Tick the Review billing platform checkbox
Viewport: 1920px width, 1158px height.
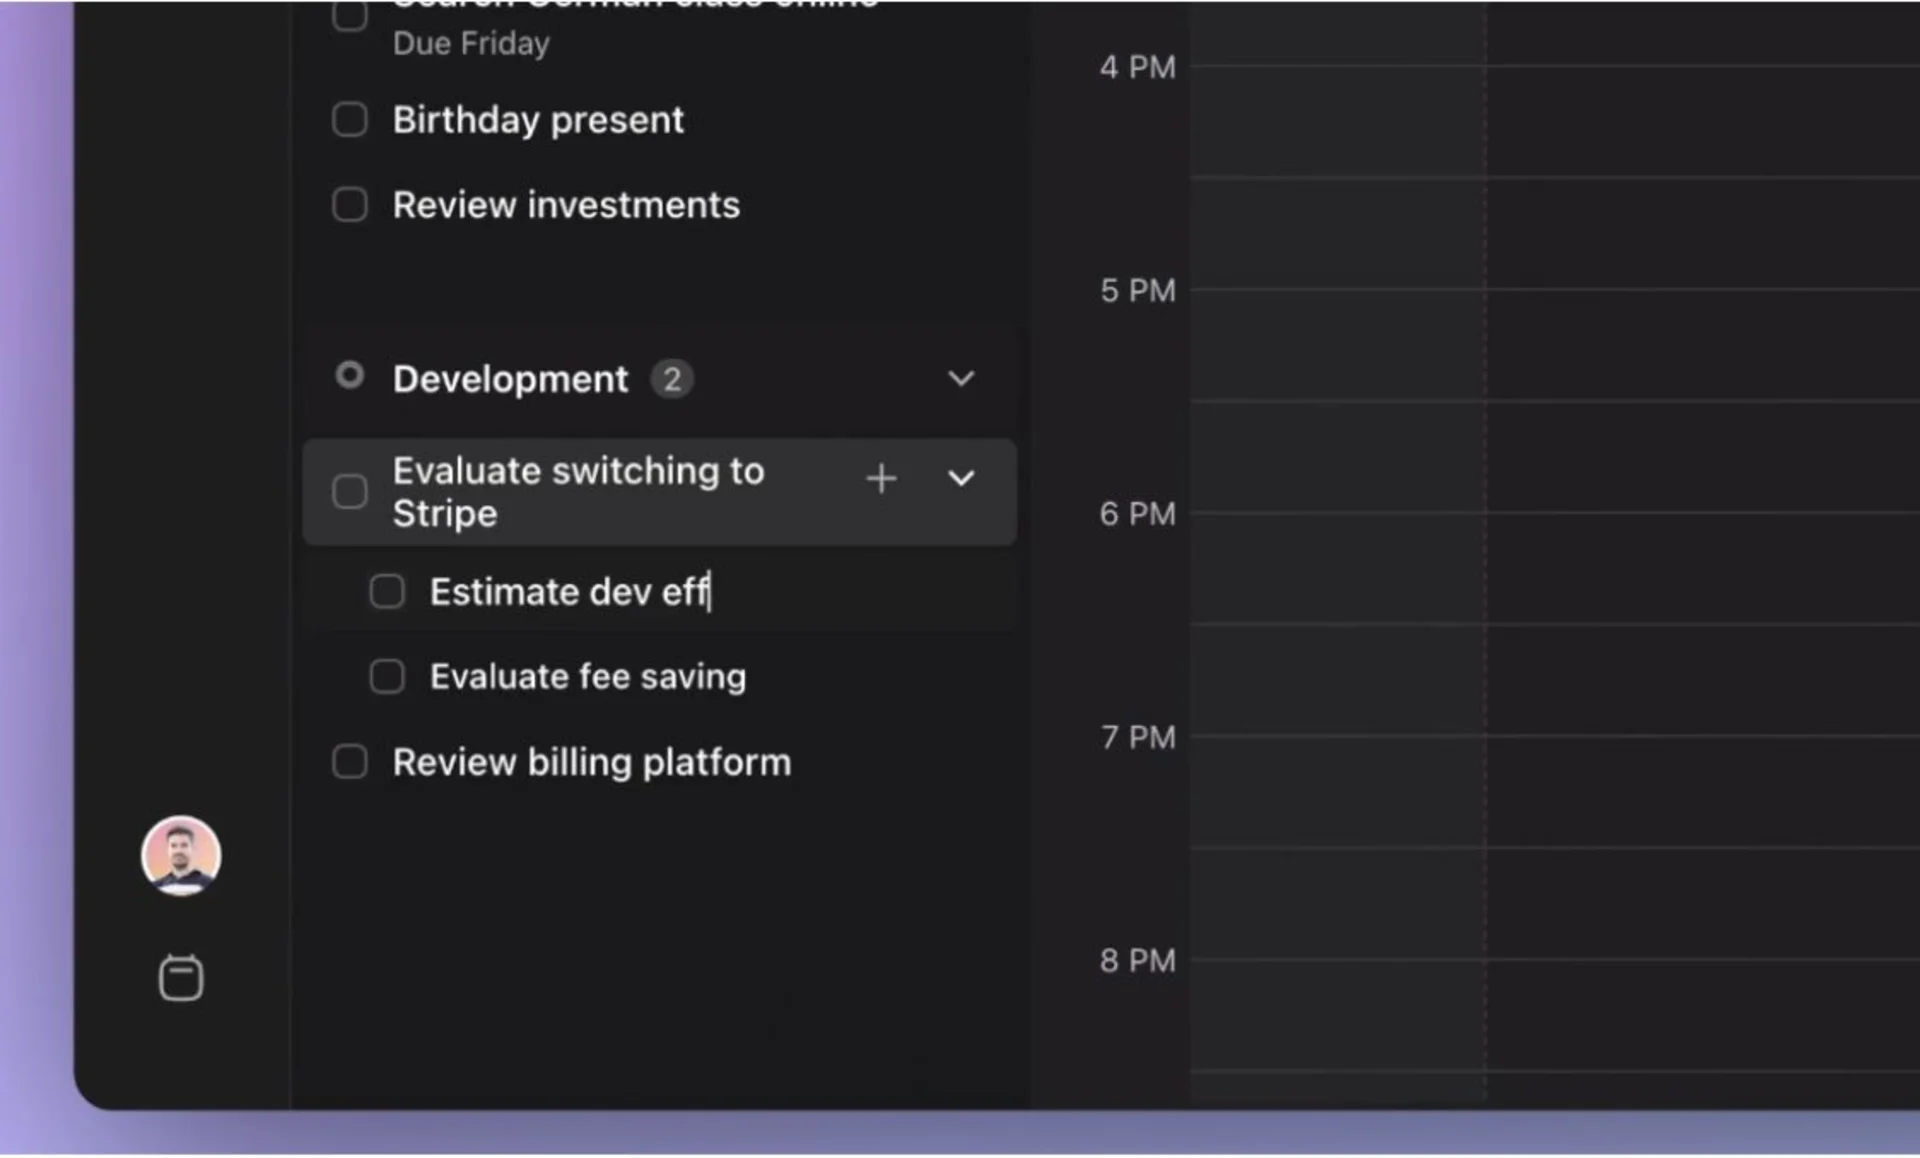click(x=350, y=761)
